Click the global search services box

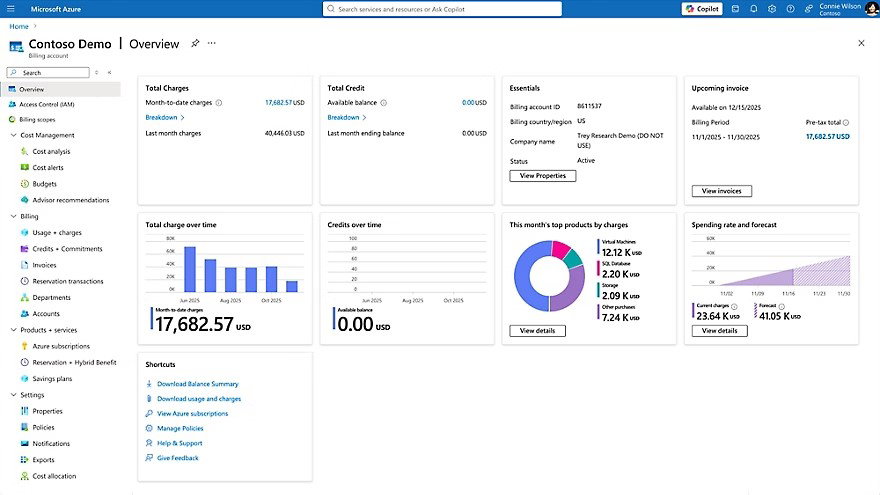pyautogui.click(x=442, y=9)
